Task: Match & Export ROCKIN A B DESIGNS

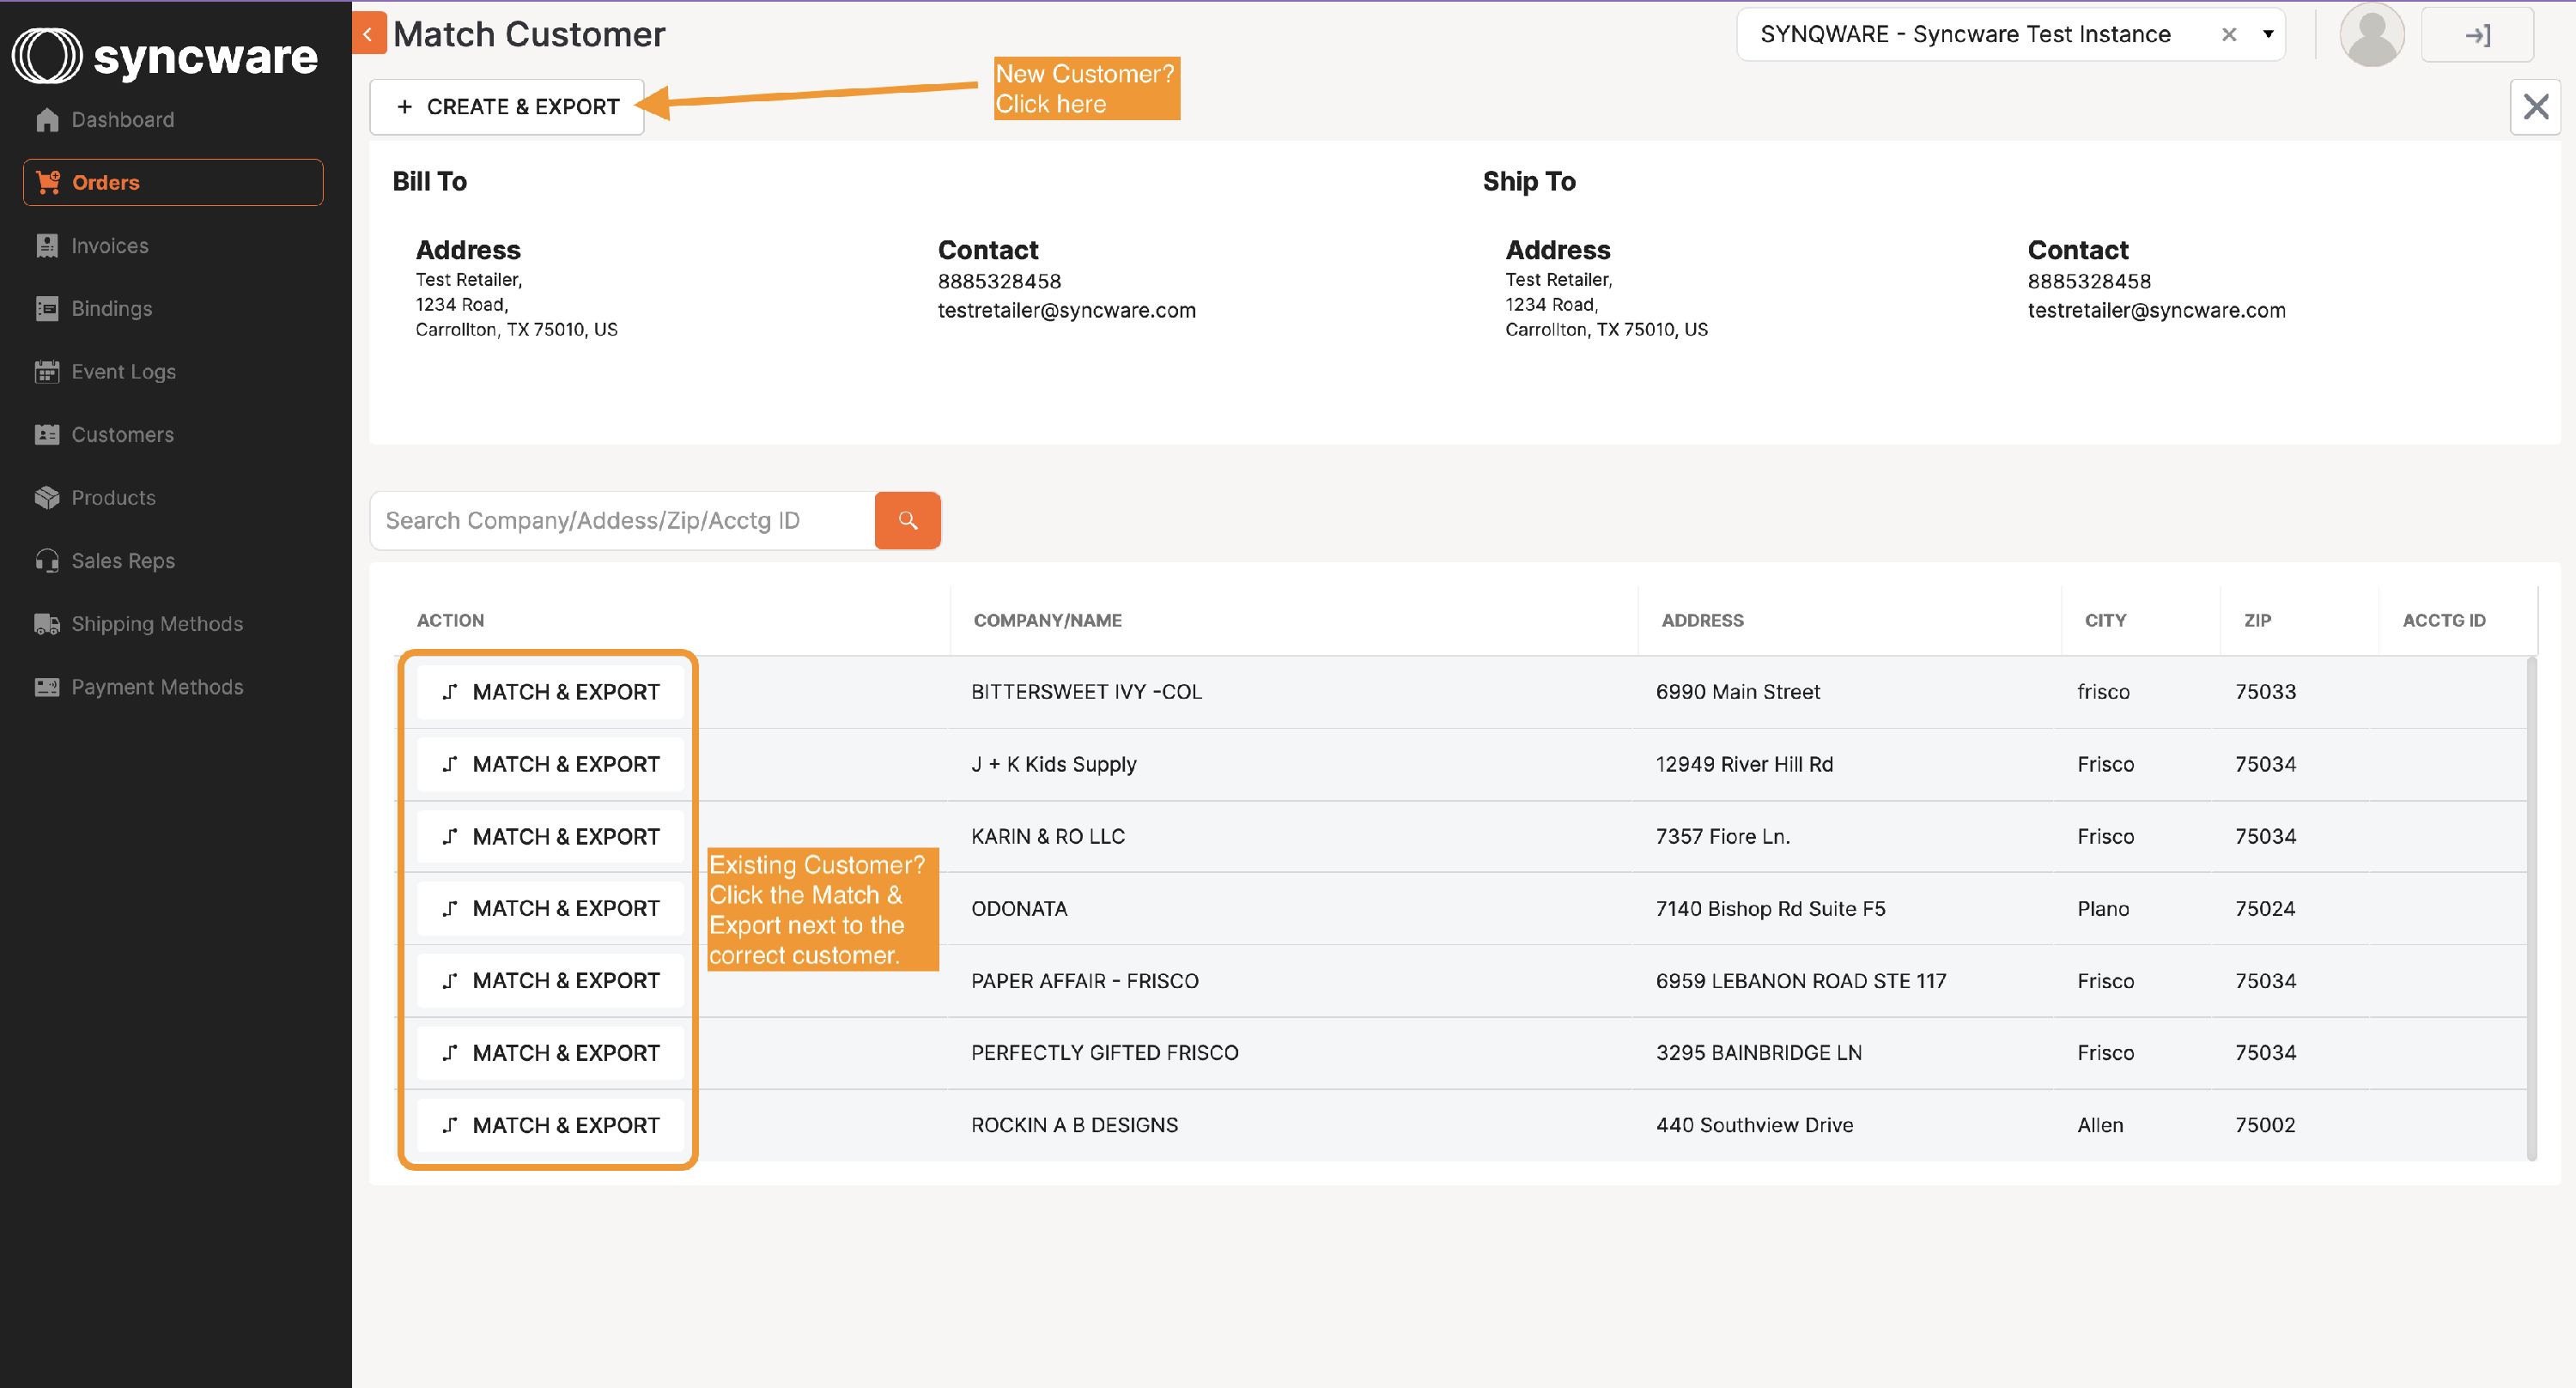Action: pyautogui.click(x=550, y=1125)
